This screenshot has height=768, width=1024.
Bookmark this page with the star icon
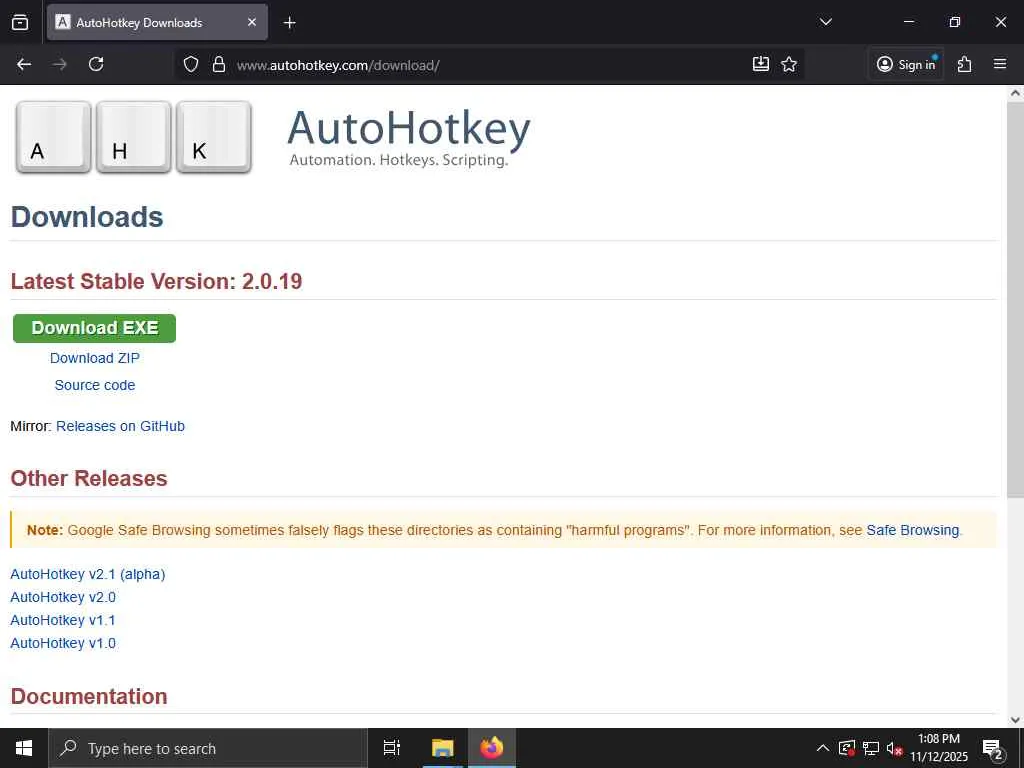789,64
